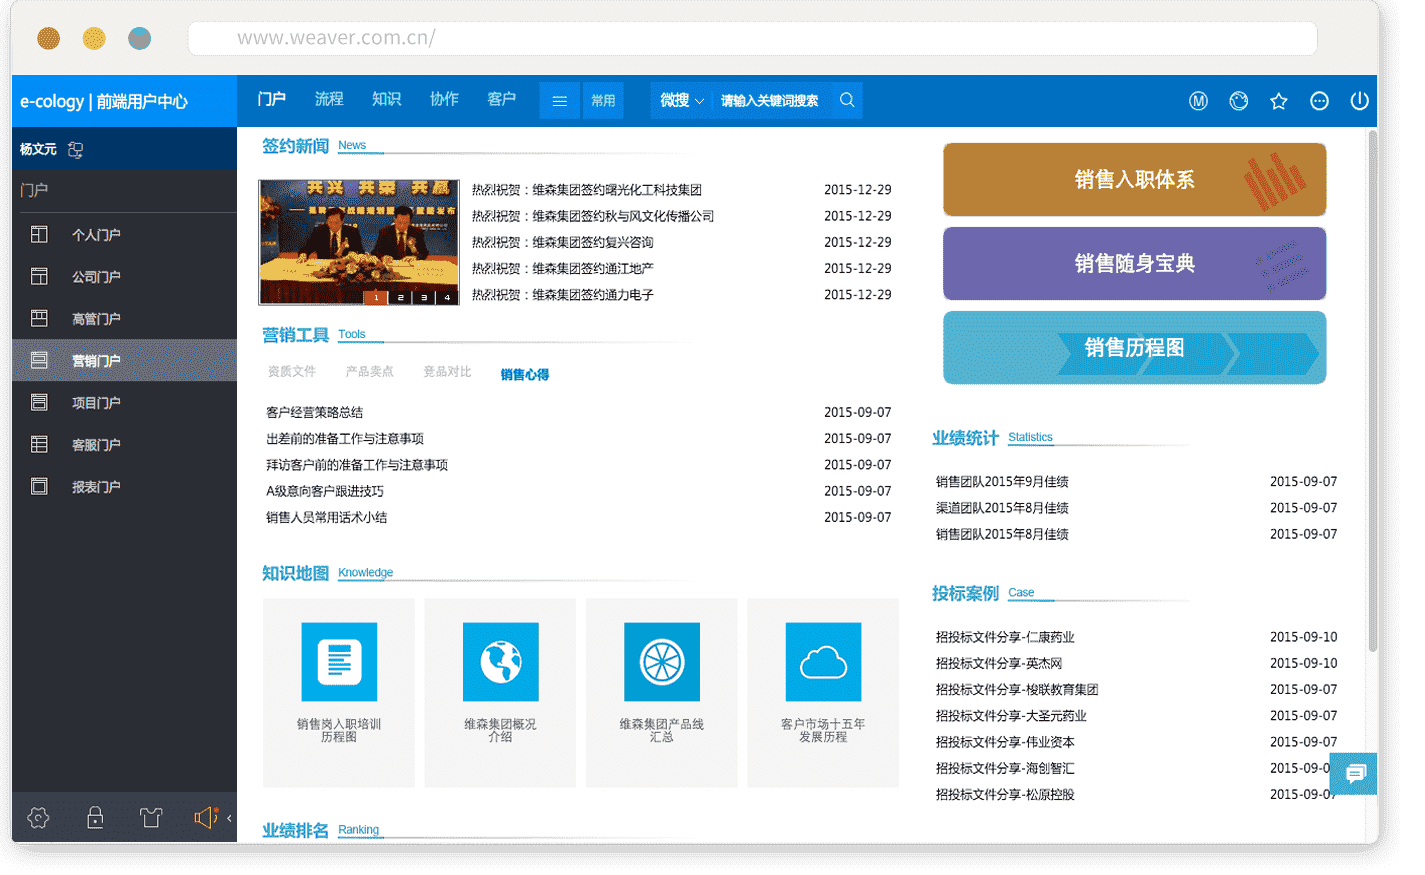Screen dimensions: 1425x875
Task: Show slide 3 of the news carousel
Action: pyautogui.click(x=423, y=297)
